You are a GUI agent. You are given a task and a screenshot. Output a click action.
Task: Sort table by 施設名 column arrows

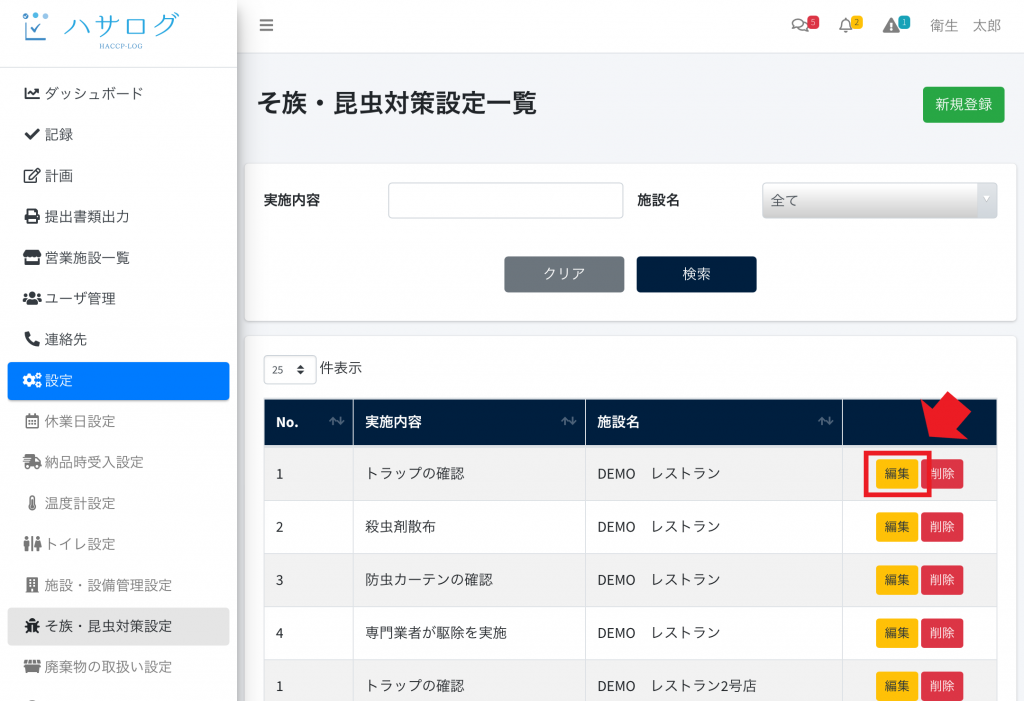click(826, 421)
